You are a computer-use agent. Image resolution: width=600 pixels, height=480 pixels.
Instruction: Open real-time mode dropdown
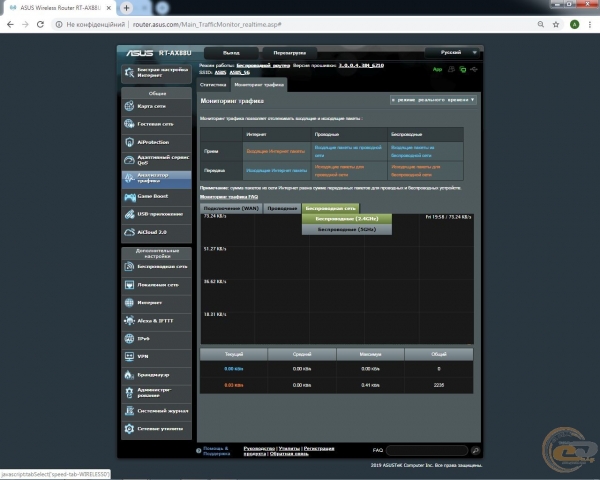(x=433, y=100)
